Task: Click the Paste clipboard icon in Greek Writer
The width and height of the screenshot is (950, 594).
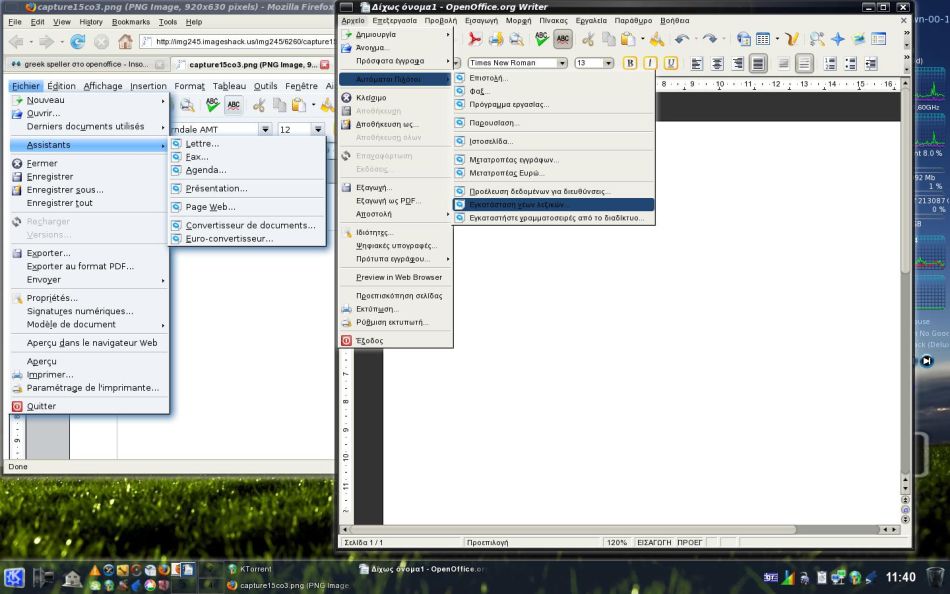Action: [628, 39]
